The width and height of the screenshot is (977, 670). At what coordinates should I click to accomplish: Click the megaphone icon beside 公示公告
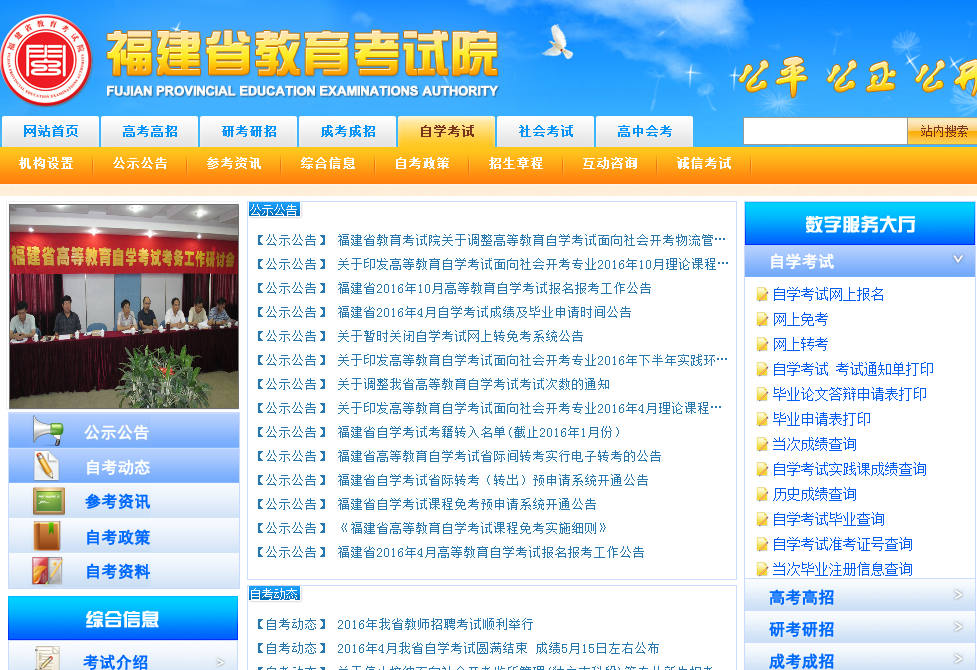point(49,431)
